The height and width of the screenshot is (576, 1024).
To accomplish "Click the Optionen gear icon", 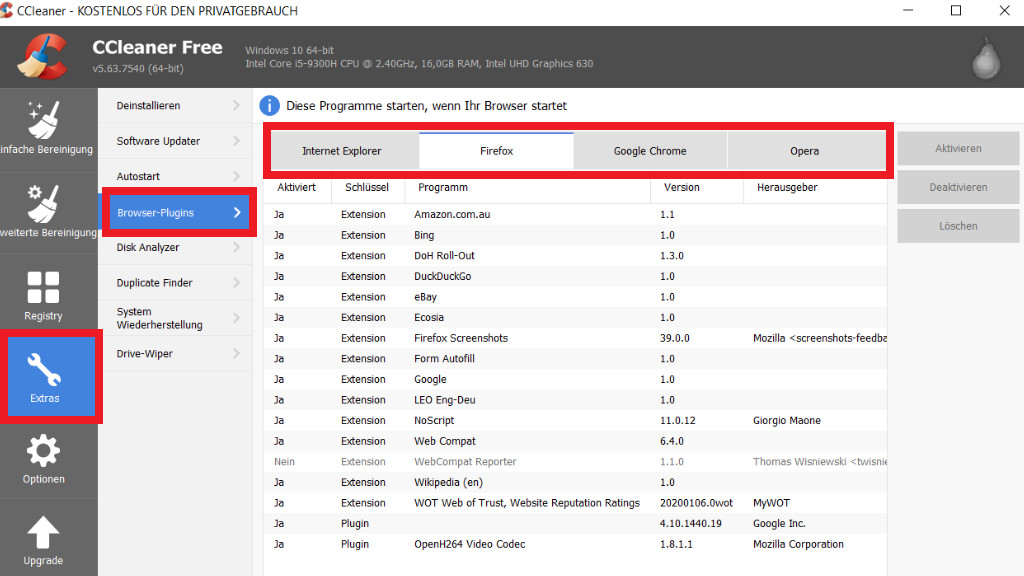I will 43,452.
